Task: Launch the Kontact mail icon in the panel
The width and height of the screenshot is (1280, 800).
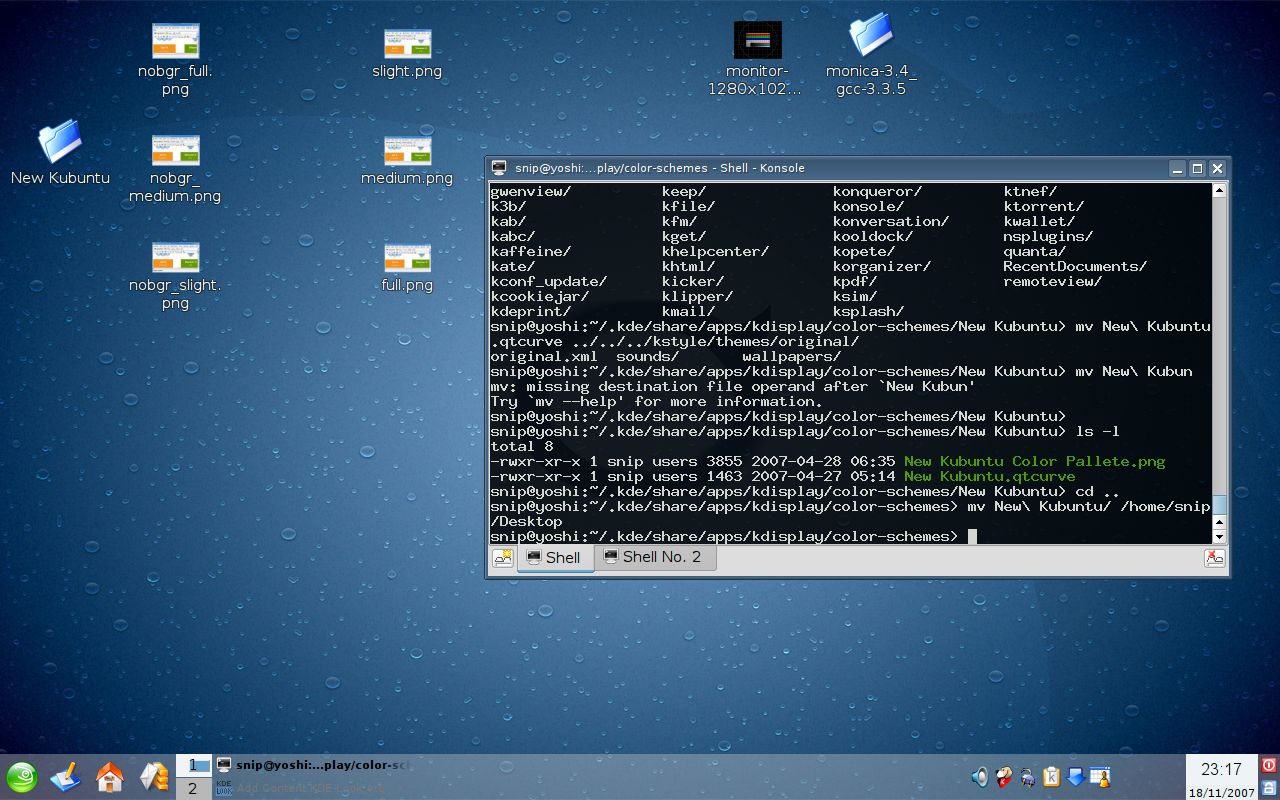Action: 153,777
